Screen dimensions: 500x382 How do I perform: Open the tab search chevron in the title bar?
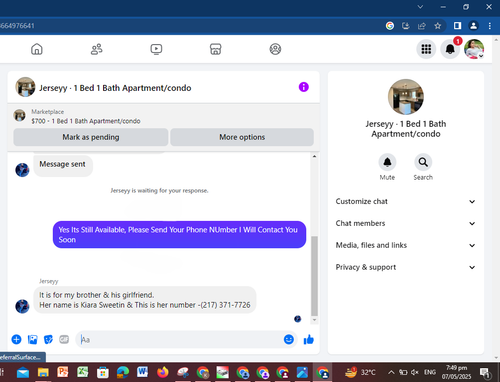pos(420,7)
